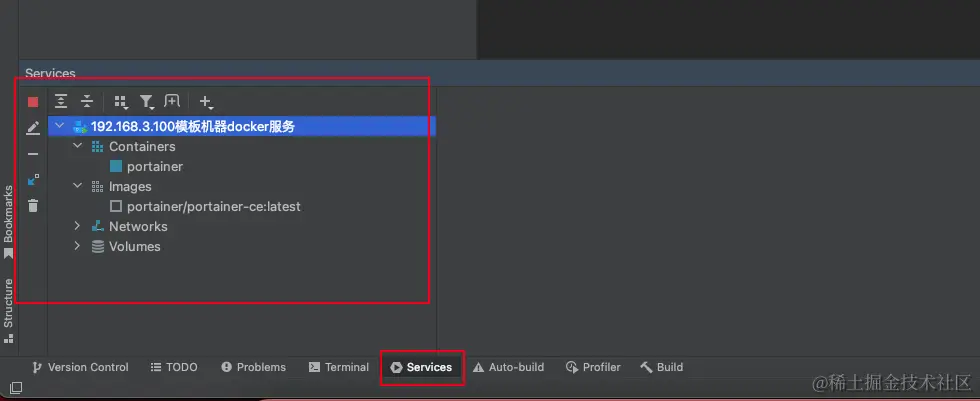
Task: Click the portainer-ce image square icon
Action: pos(116,207)
